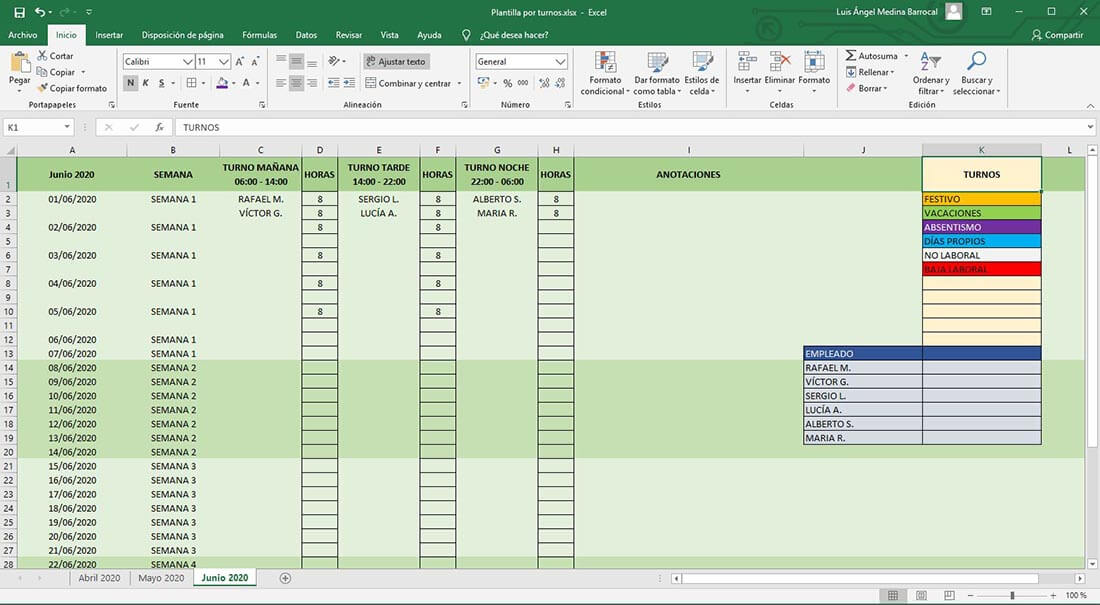Open Ordenar y filtrar menu
The width and height of the screenshot is (1100, 605).
(931, 73)
